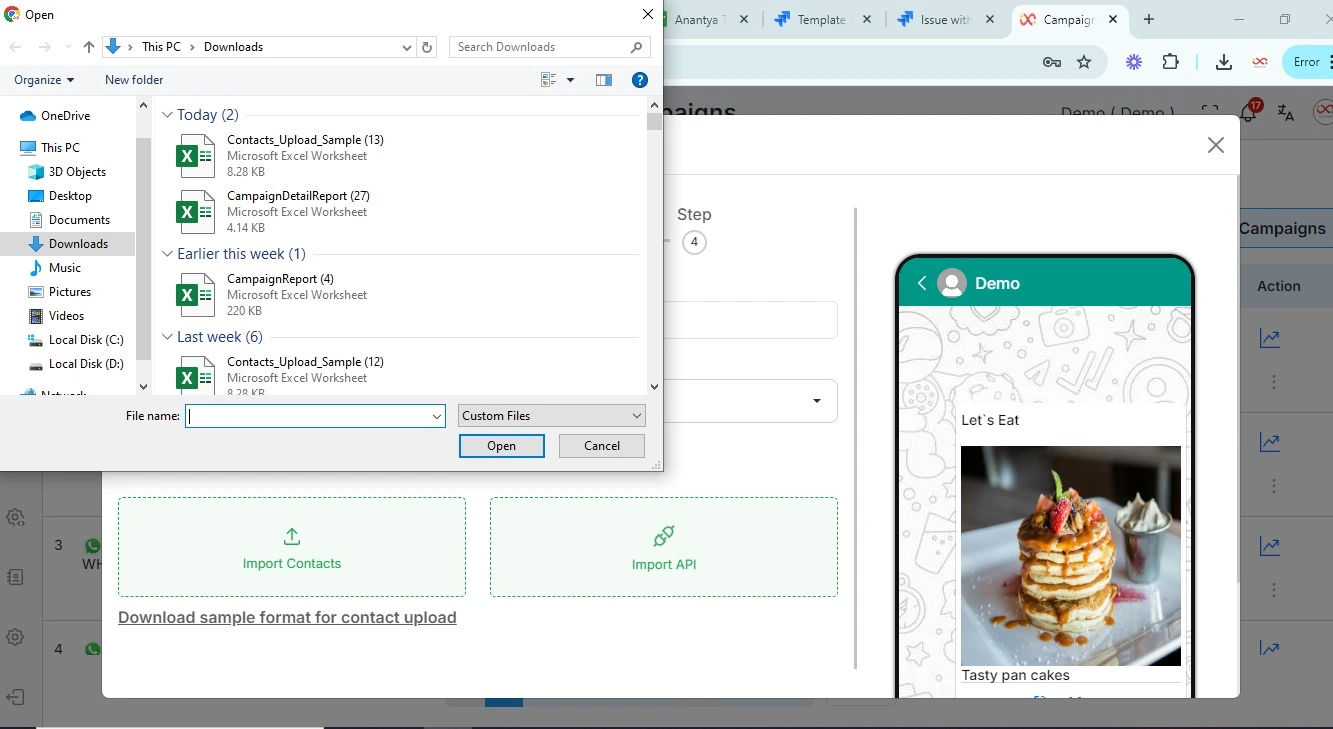Select Contacts_Upload_Sample (12) file
This screenshot has width=1333, height=729.
pyautogui.click(x=400, y=375)
